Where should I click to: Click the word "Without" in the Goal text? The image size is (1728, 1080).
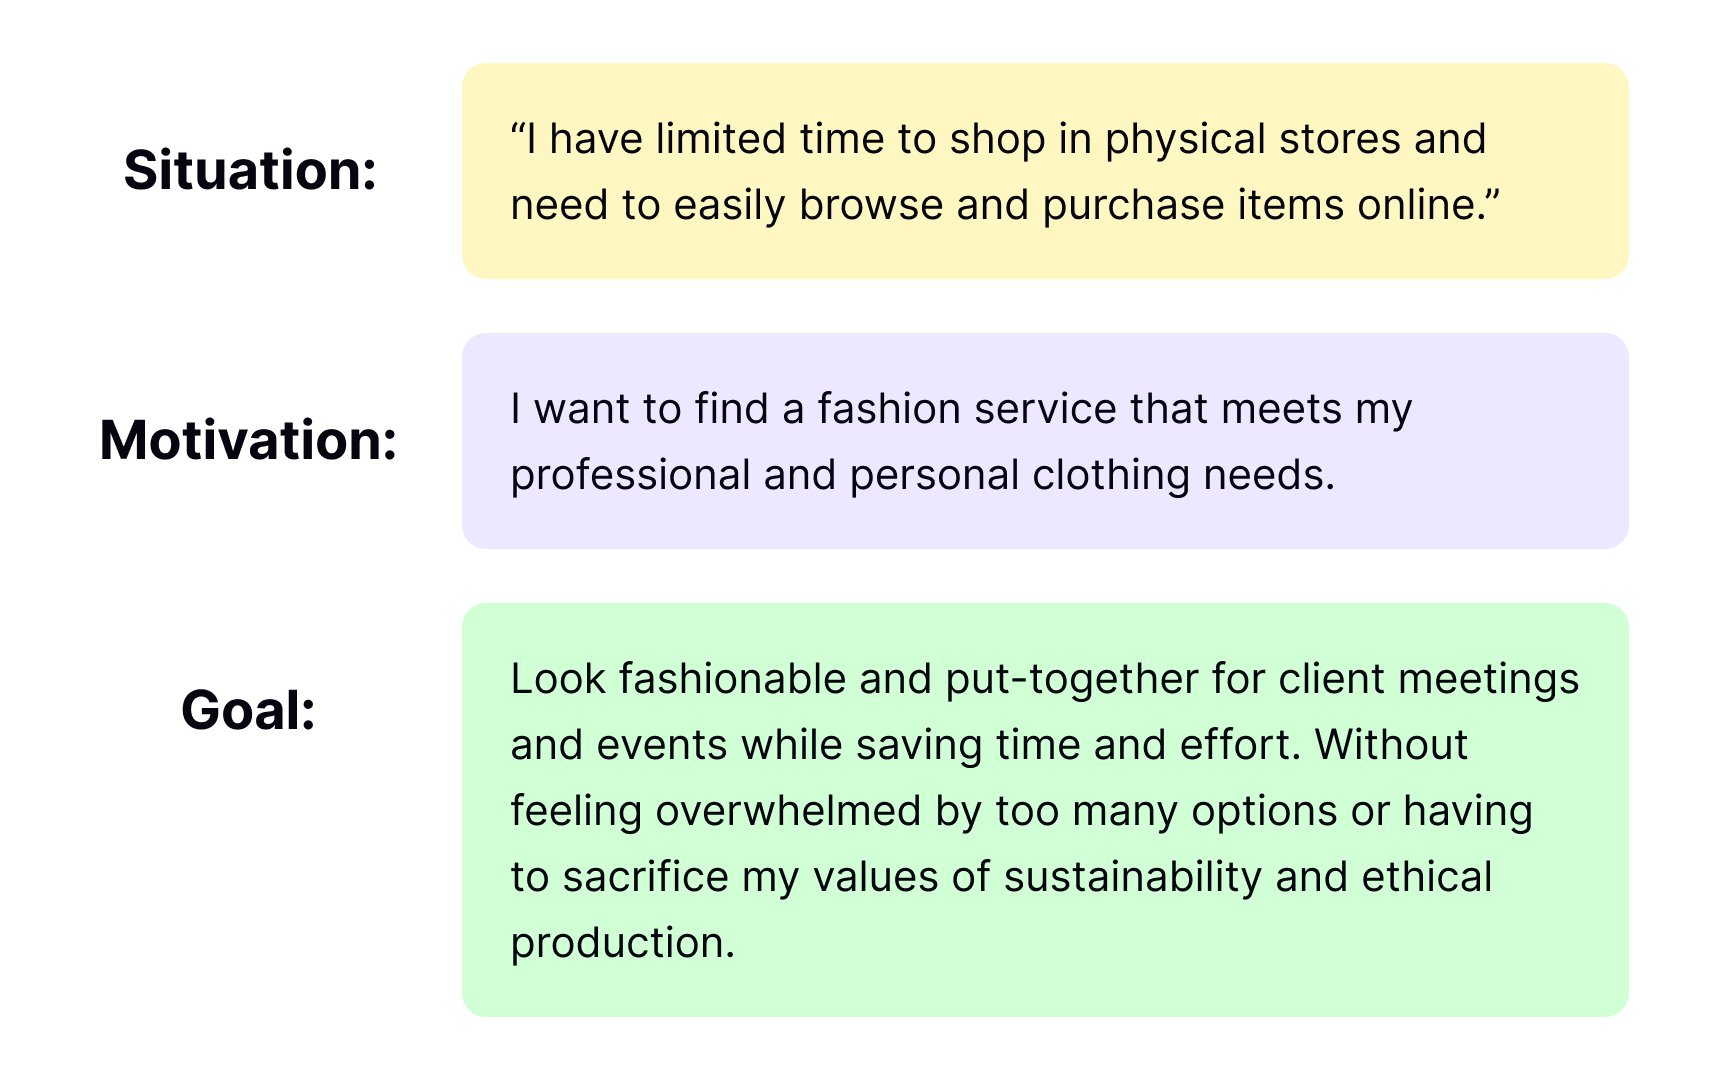pos(1391,745)
